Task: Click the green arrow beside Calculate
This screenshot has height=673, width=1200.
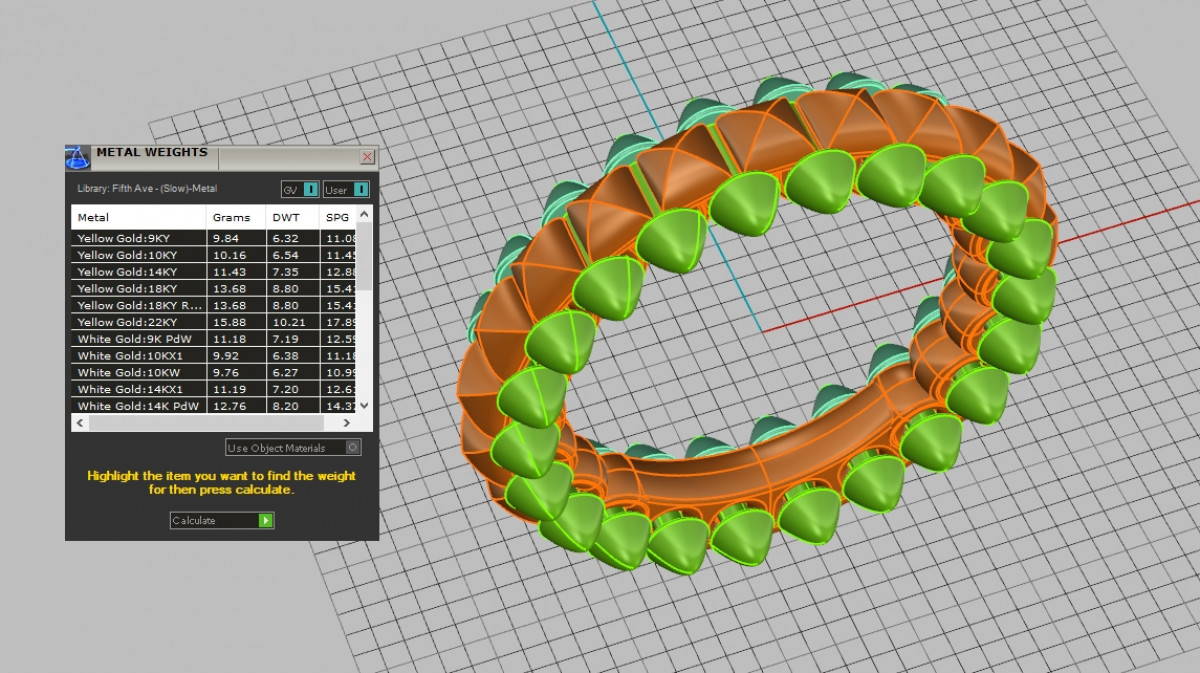Action: coord(265,520)
